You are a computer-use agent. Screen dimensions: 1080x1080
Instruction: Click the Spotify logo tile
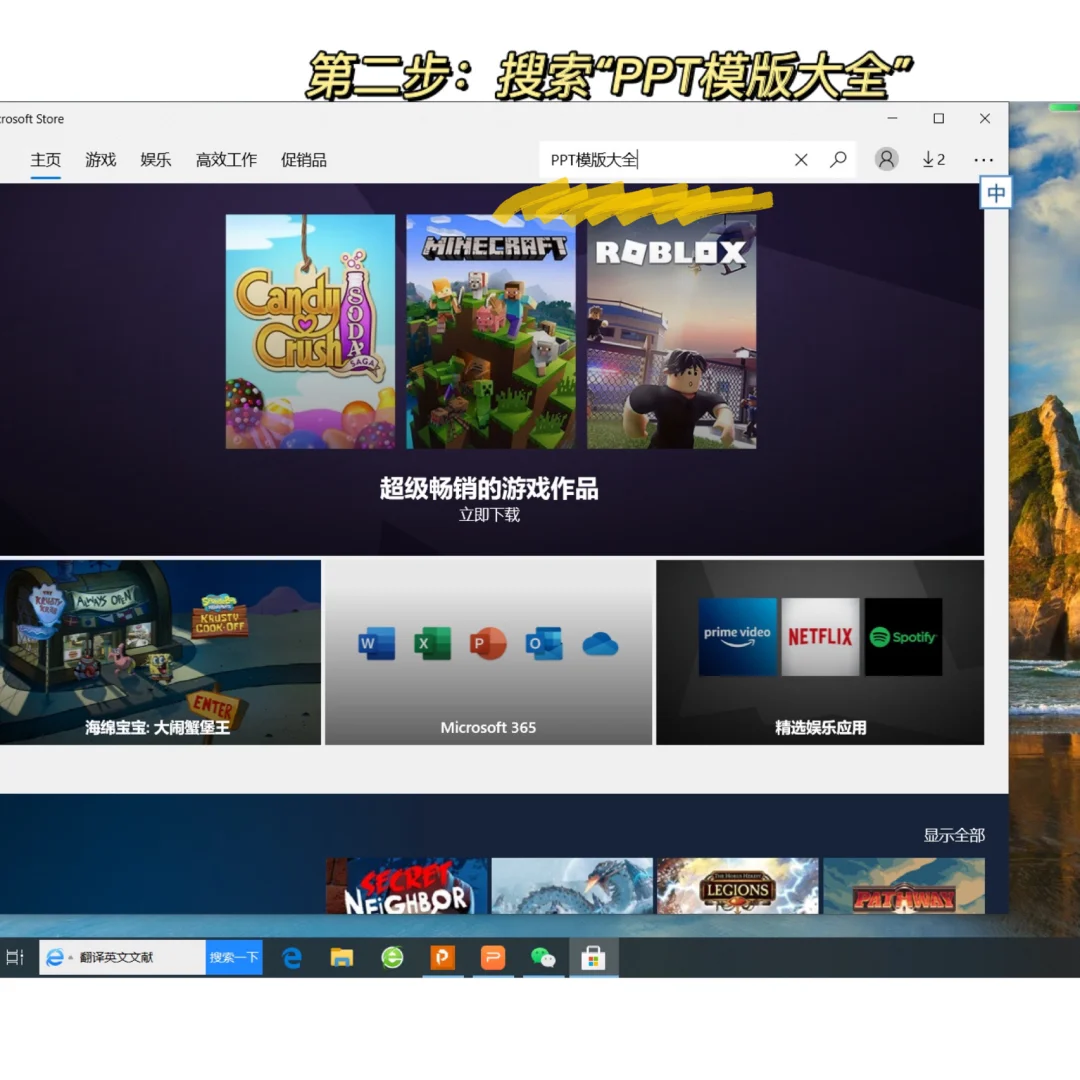pyautogui.click(x=903, y=636)
